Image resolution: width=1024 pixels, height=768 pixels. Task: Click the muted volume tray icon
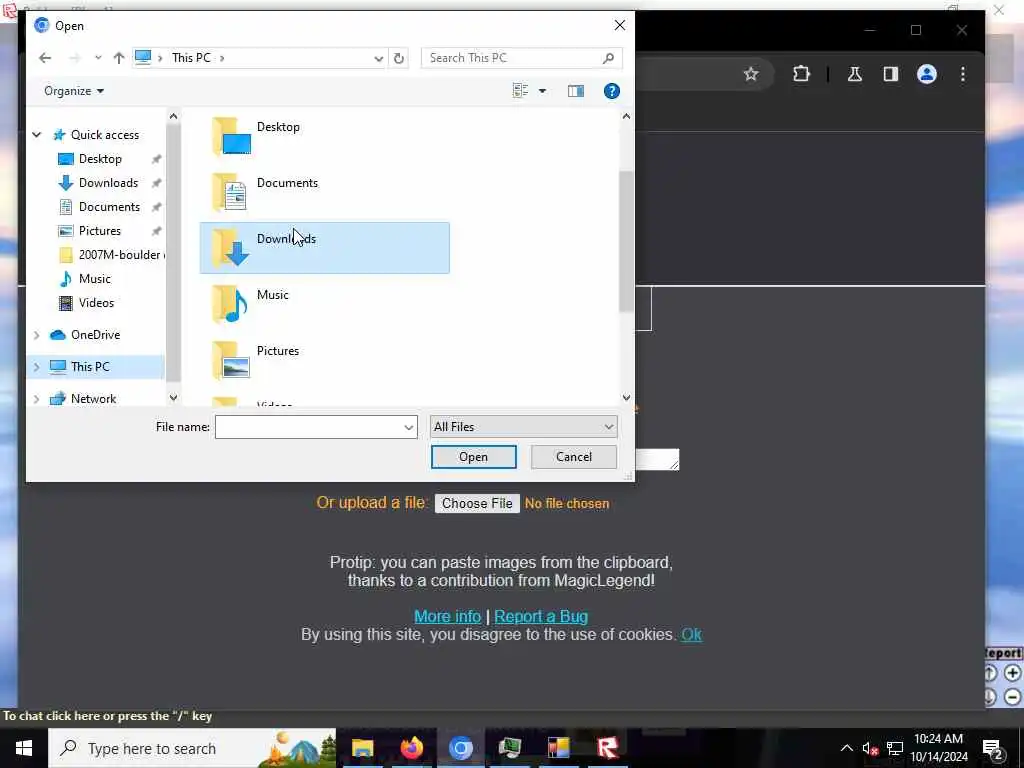(x=870, y=748)
